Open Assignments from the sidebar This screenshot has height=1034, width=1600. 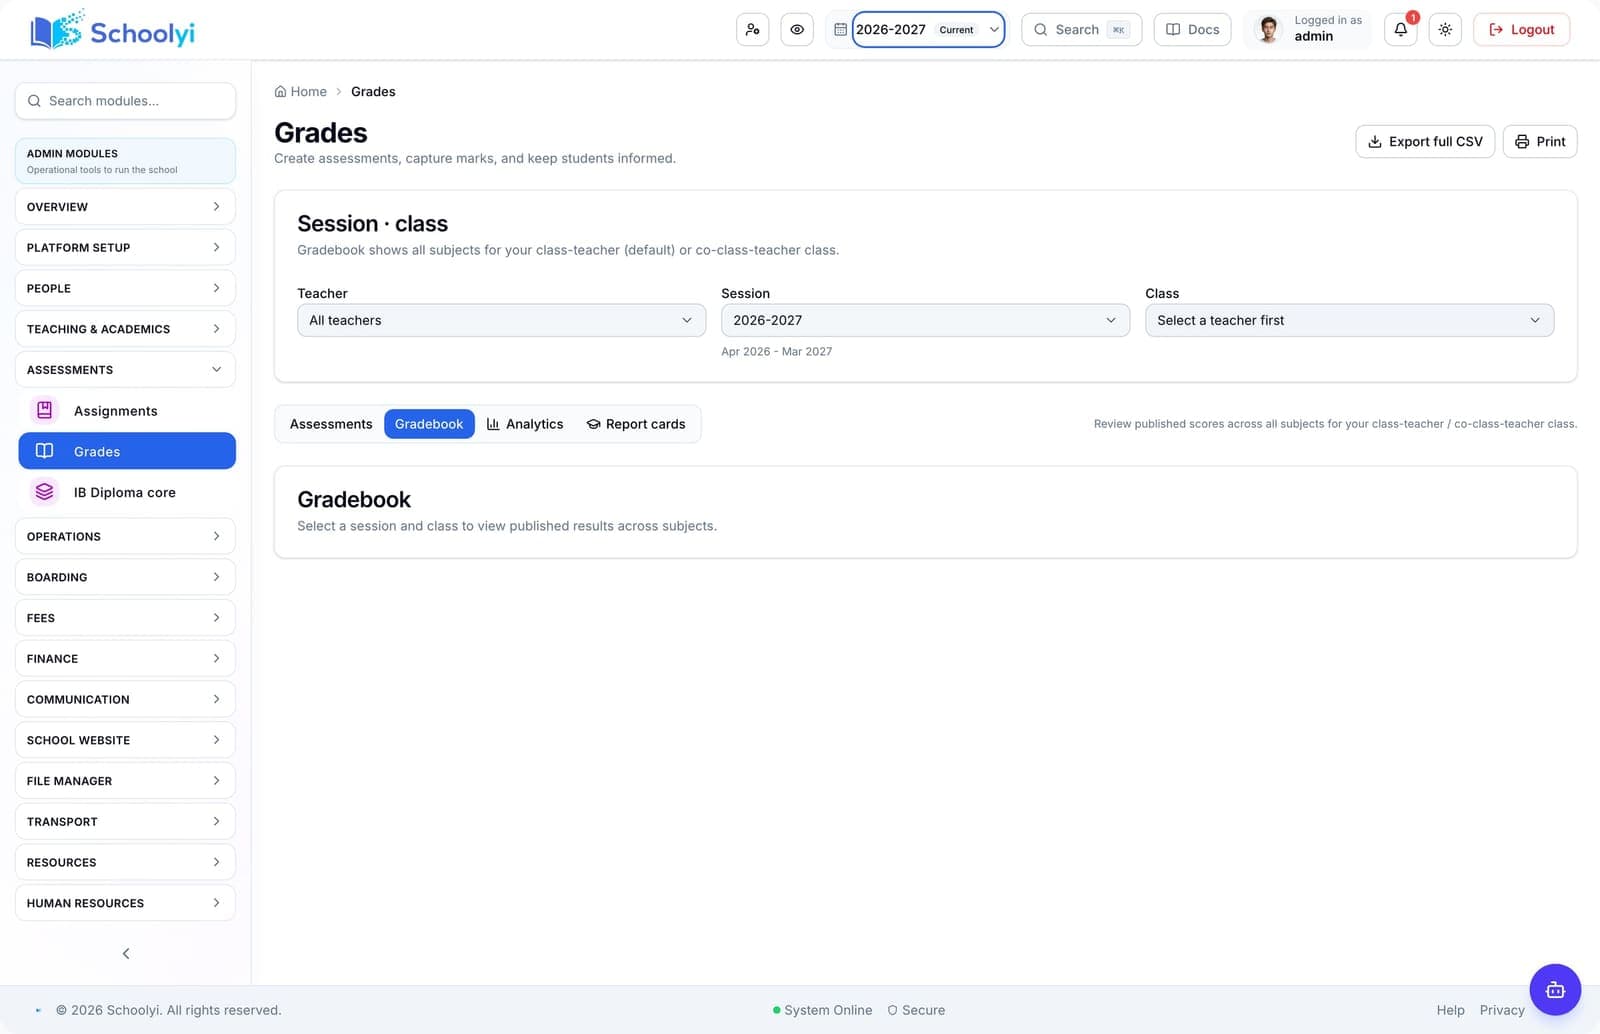point(127,411)
